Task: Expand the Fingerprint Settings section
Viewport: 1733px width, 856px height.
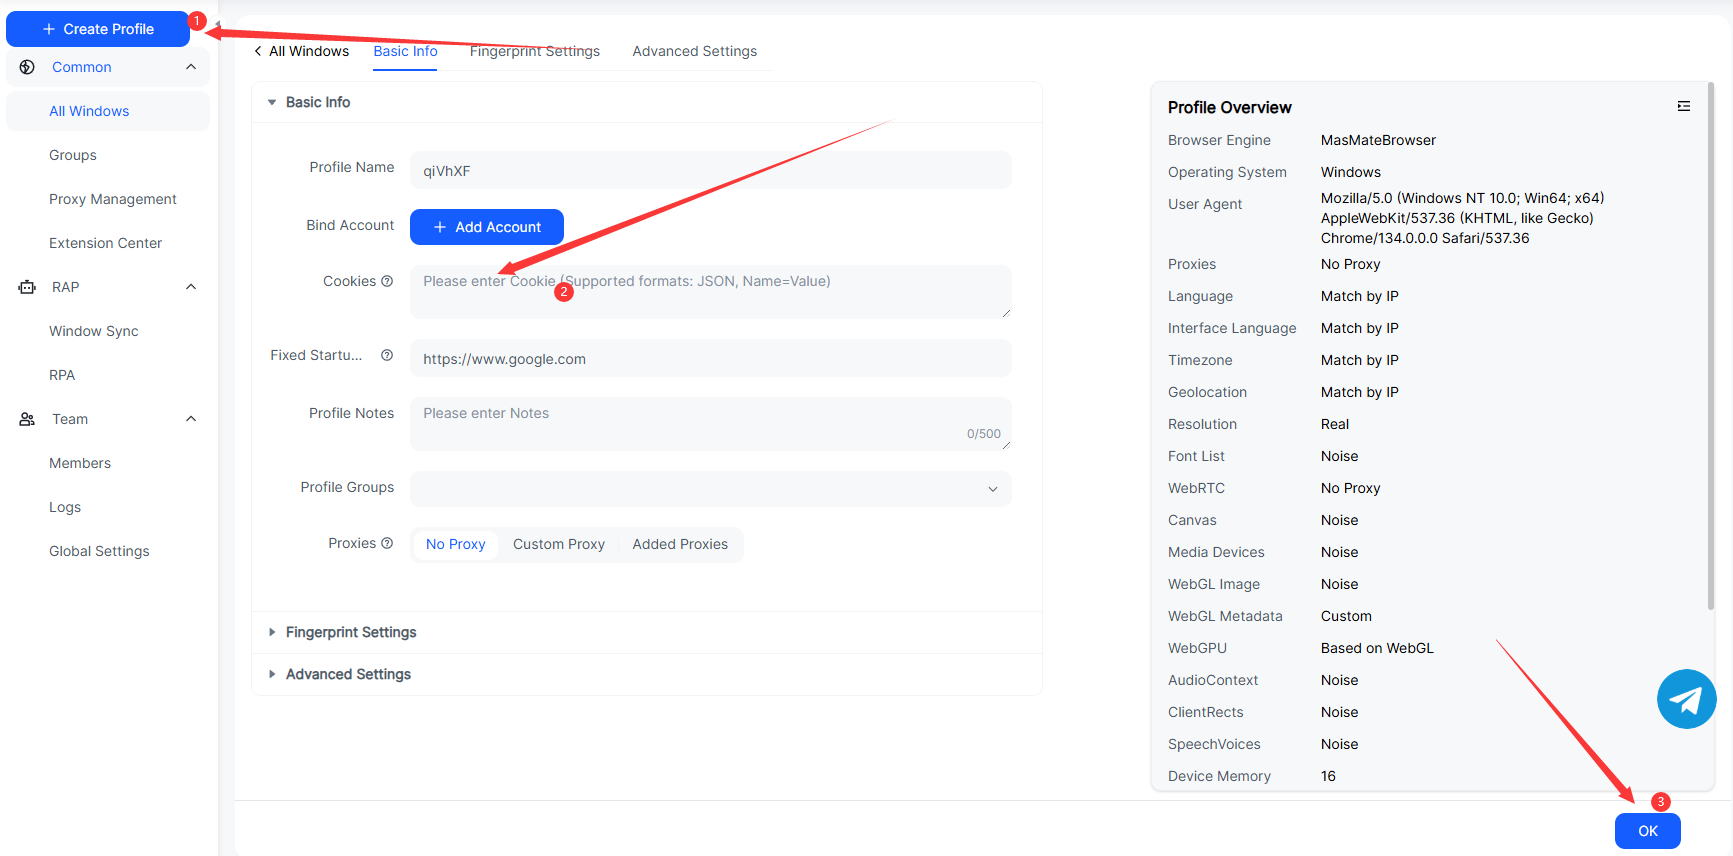Action: point(350,632)
